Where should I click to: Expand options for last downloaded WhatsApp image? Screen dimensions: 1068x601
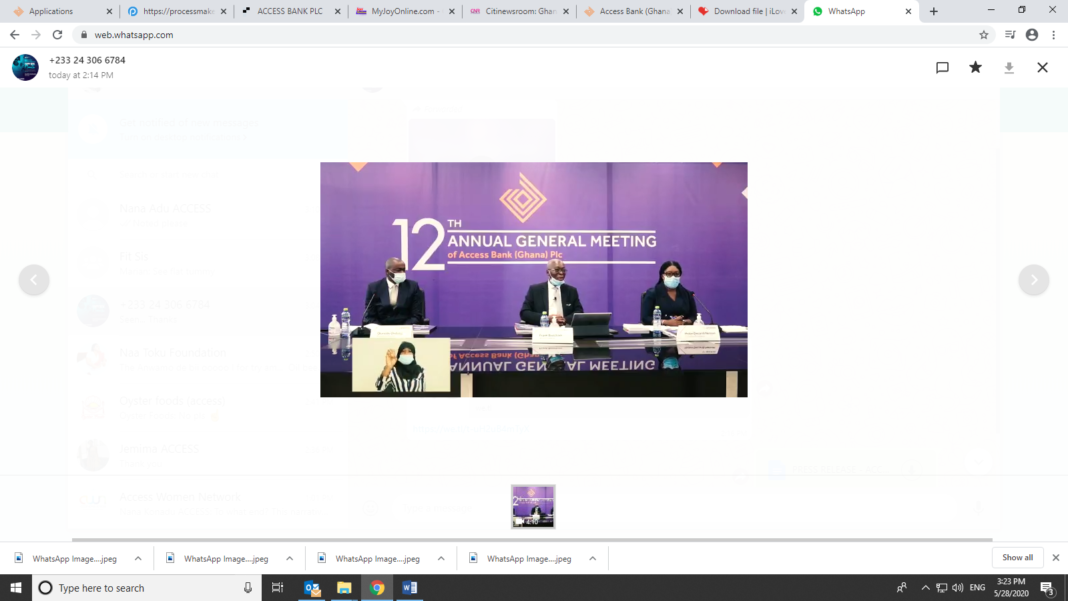[593, 558]
